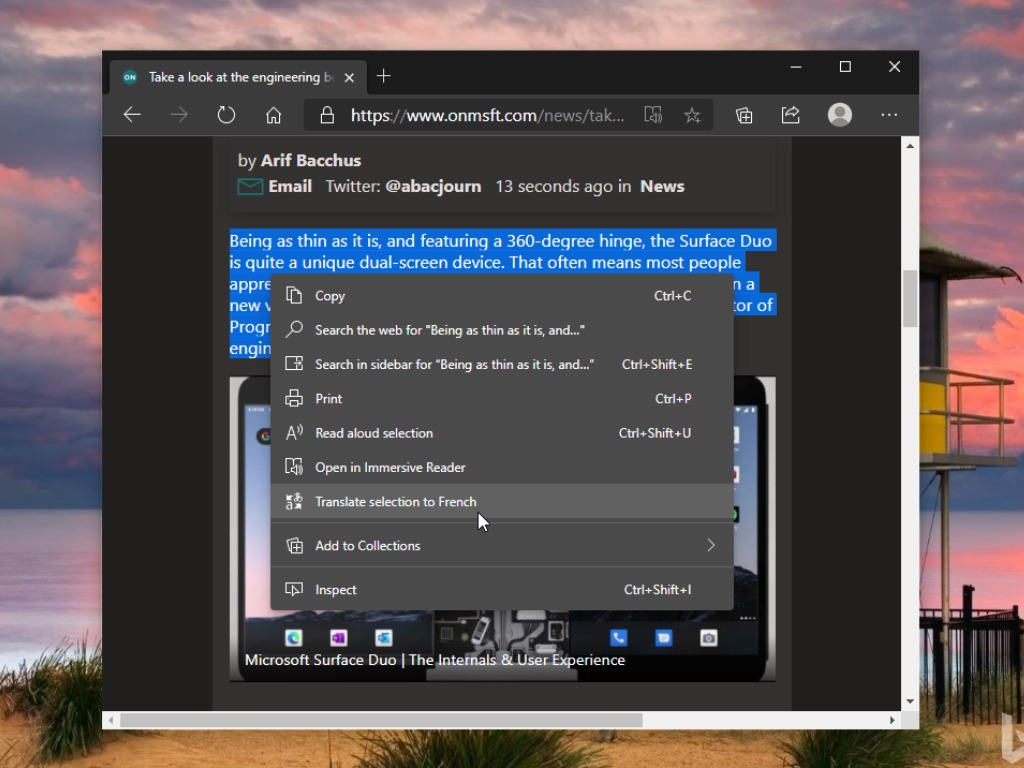Click the OneNote app icon in video thumbnail
The image size is (1024, 768).
point(338,637)
